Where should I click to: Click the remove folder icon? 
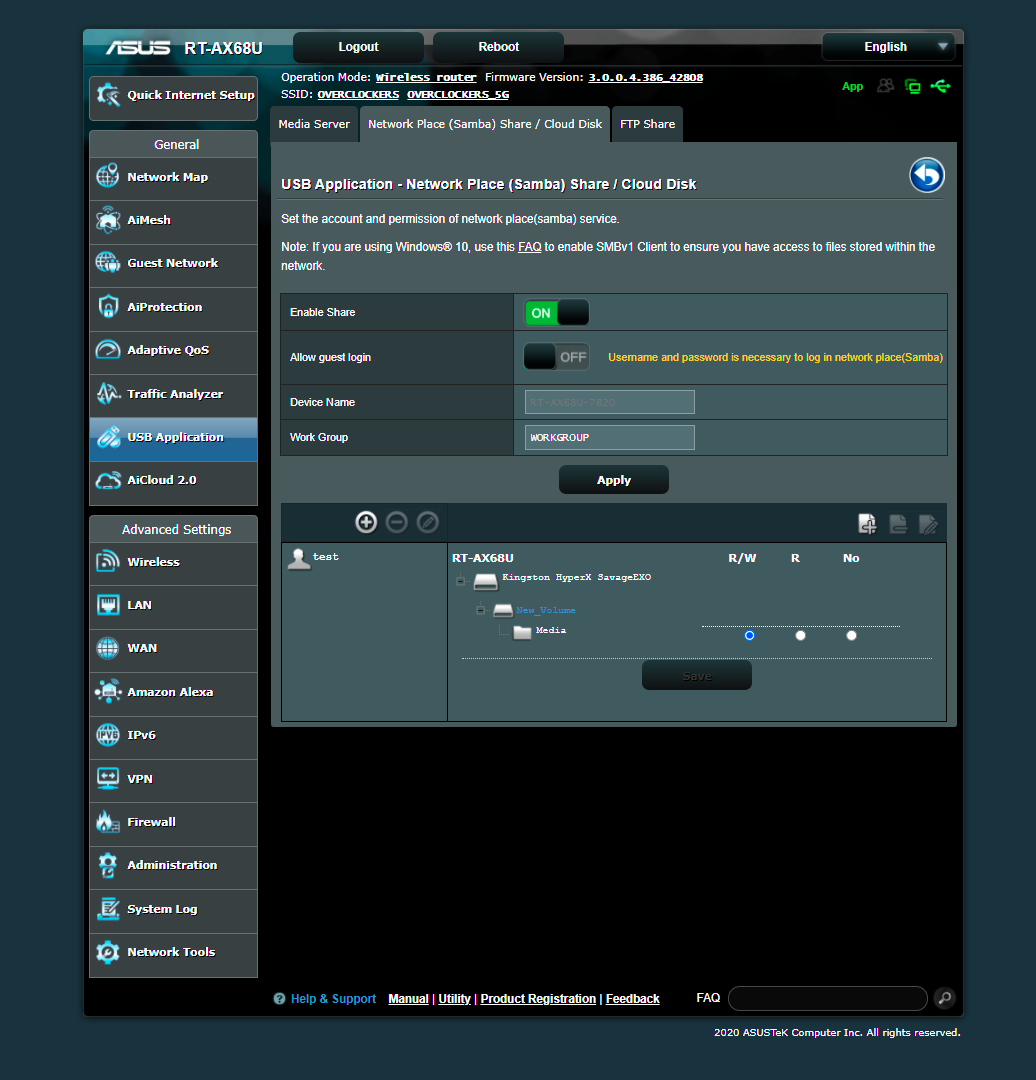pyautogui.click(x=898, y=524)
